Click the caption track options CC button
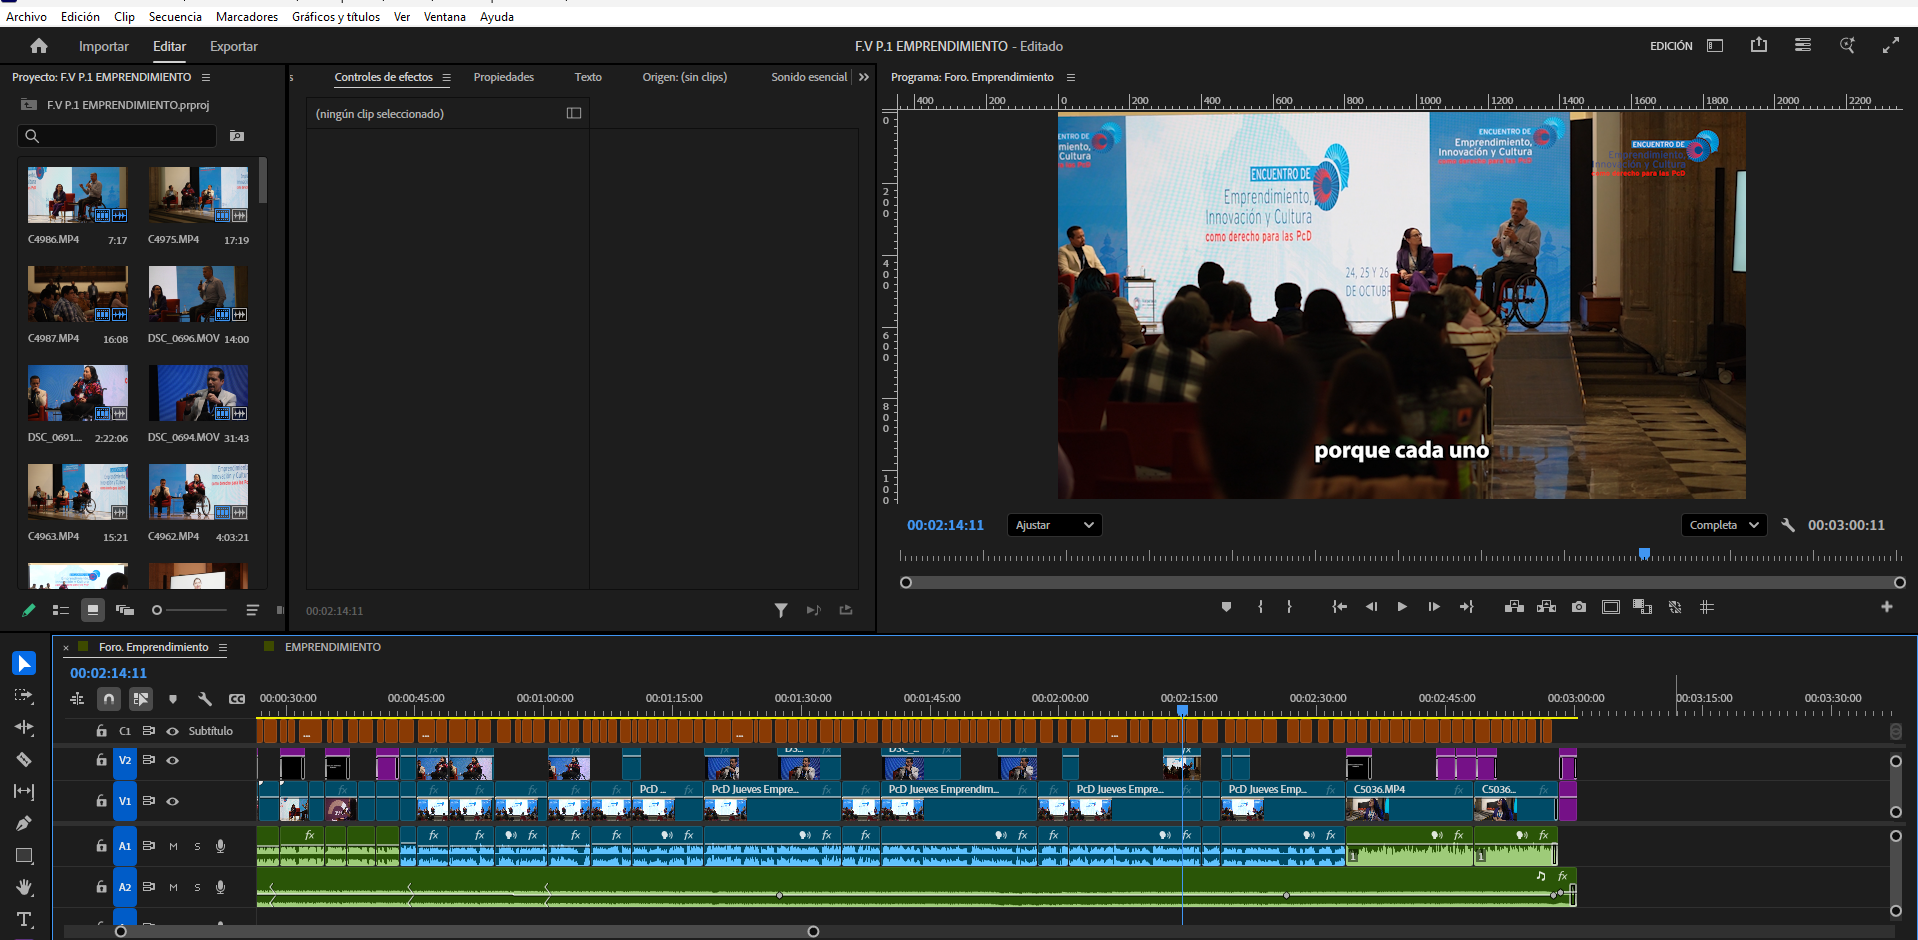The height and width of the screenshot is (940, 1918). 237,699
